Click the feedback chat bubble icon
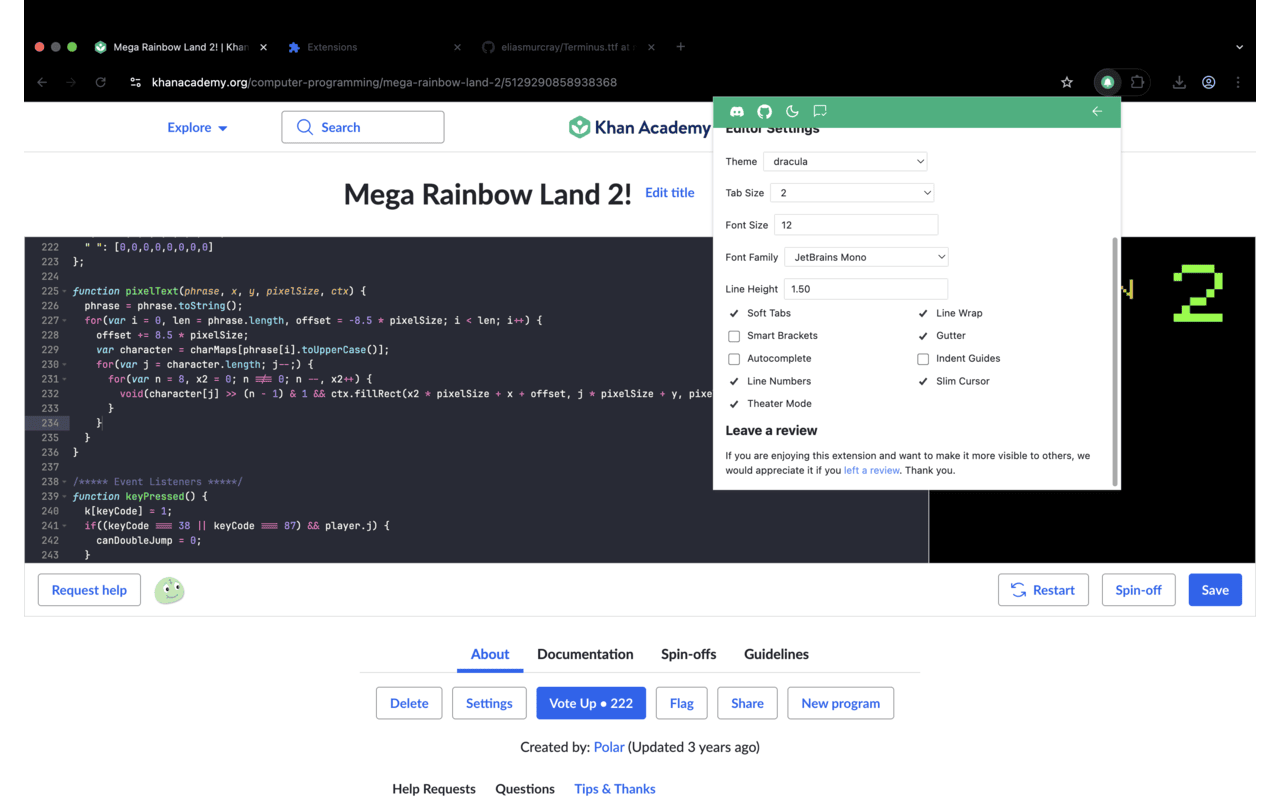Viewport: 1280px width, 800px height. point(820,112)
